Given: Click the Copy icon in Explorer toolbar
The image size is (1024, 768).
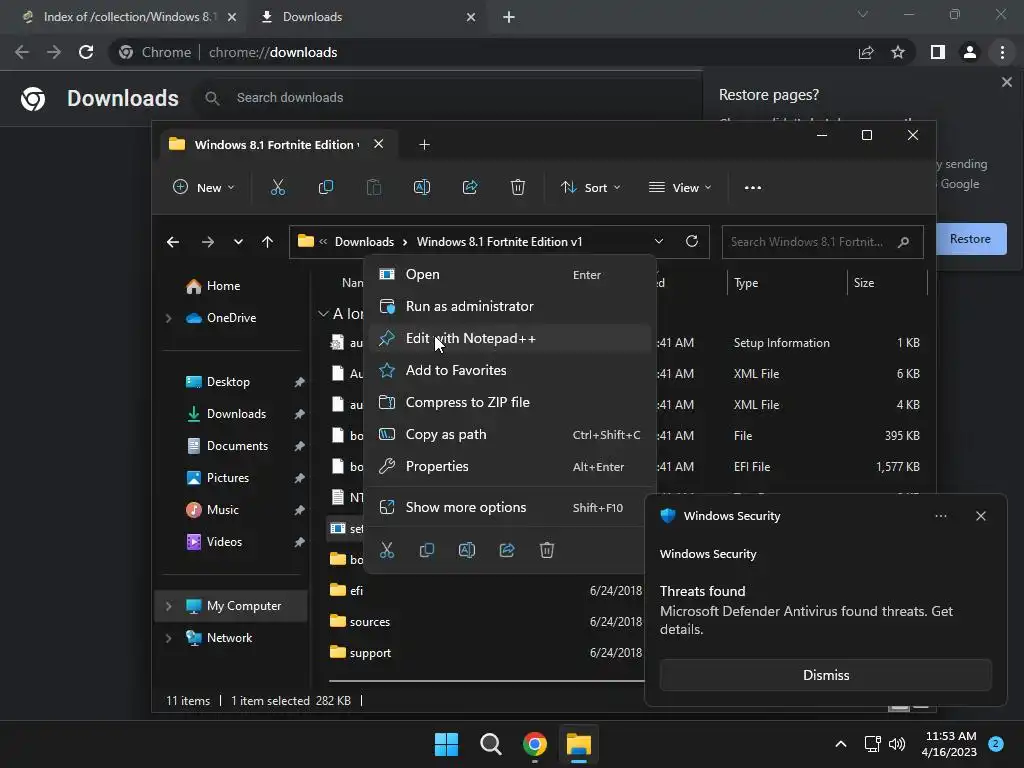Looking at the screenshot, I should [326, 187].
